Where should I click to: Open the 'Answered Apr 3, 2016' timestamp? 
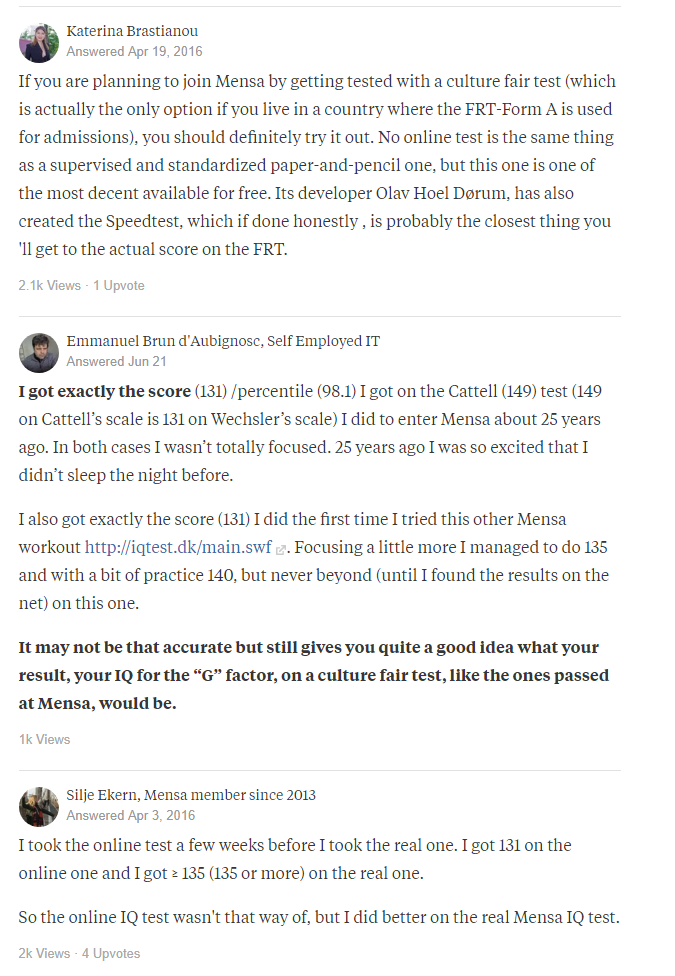click(131, 815)
